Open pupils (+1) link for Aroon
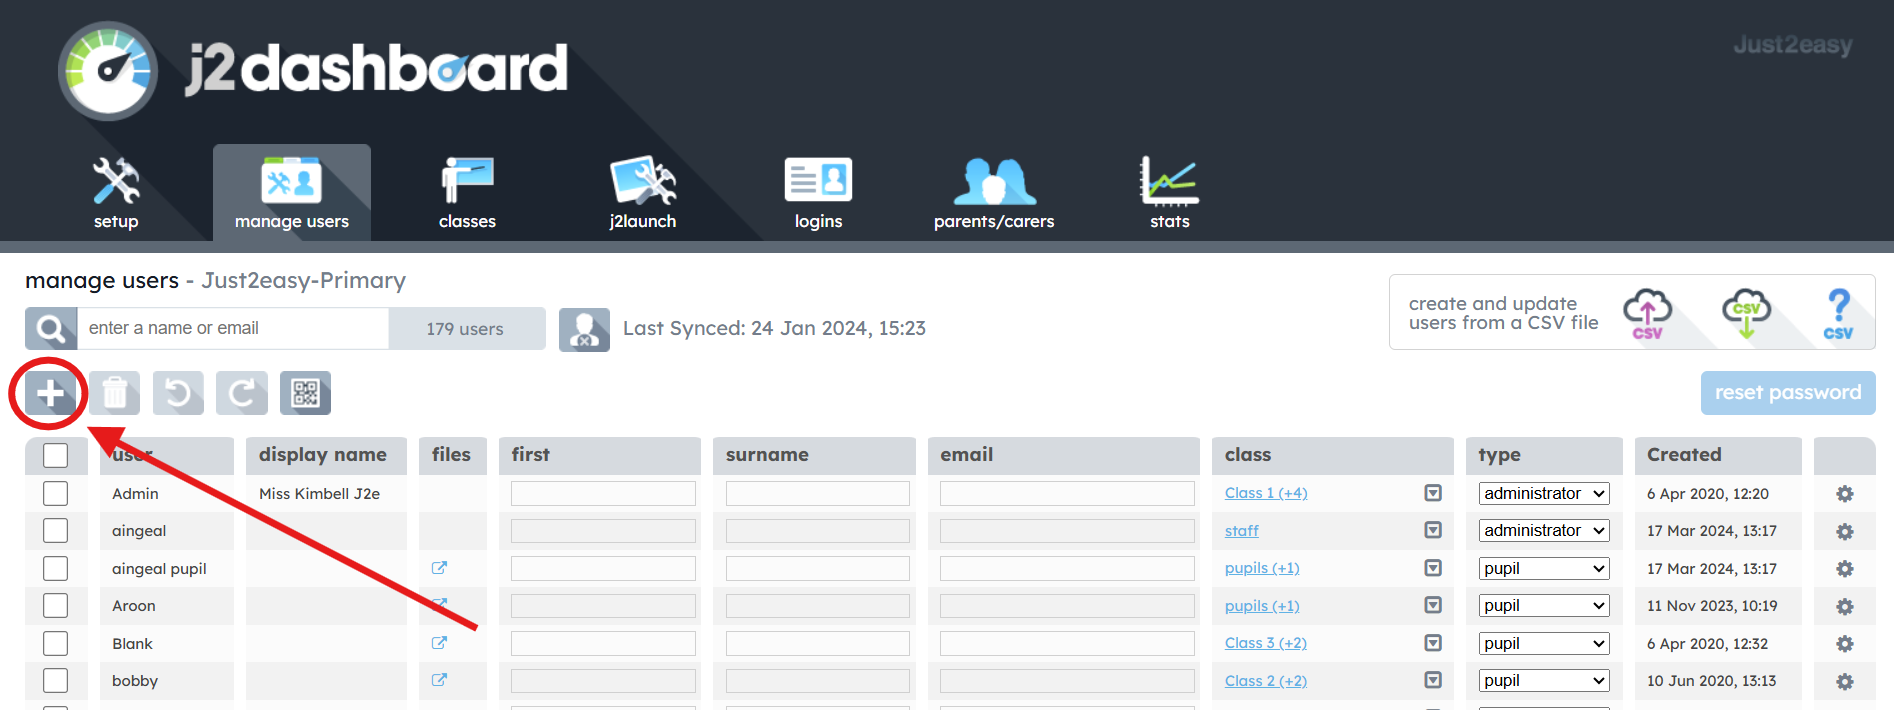The width and height of the screenshot is (1894, 710). coord(1262,606)
